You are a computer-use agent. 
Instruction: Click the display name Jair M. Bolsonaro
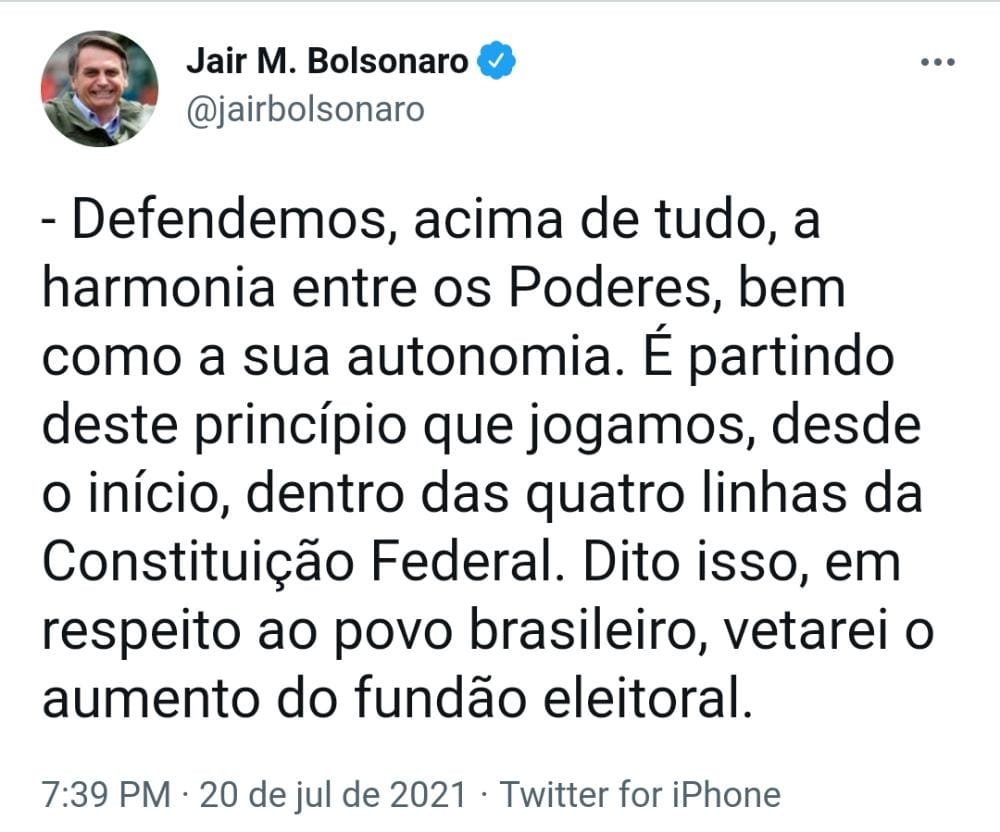[x=327, y=61]
